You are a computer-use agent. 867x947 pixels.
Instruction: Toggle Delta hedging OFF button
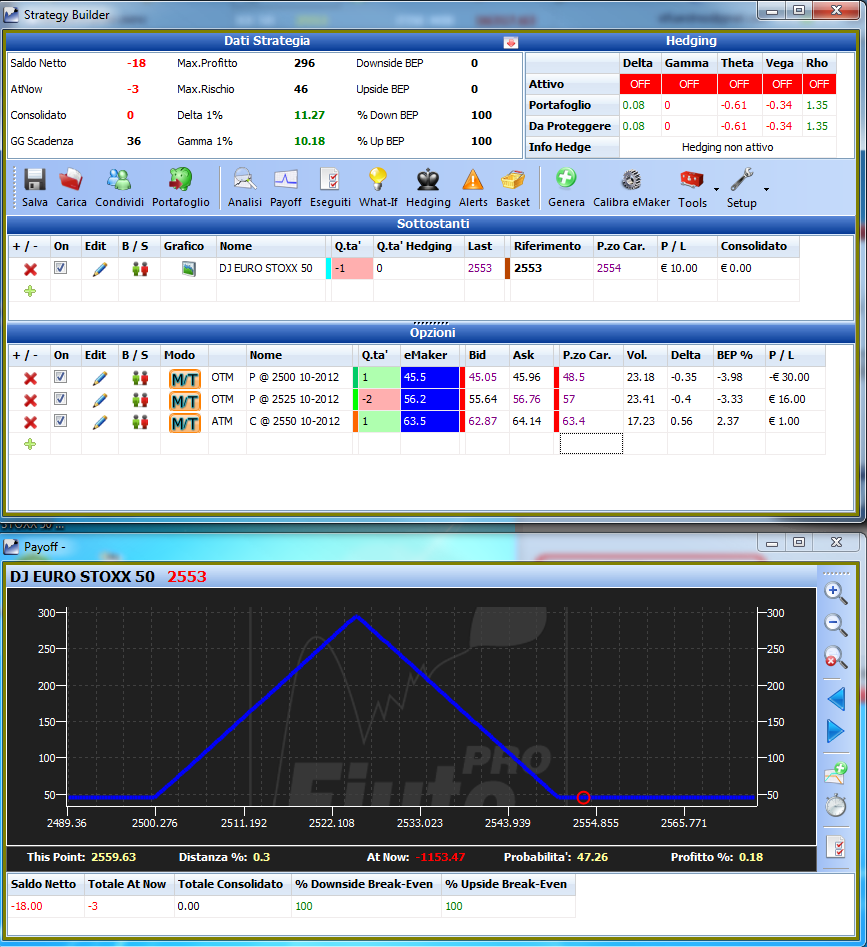tap(640, 84)
